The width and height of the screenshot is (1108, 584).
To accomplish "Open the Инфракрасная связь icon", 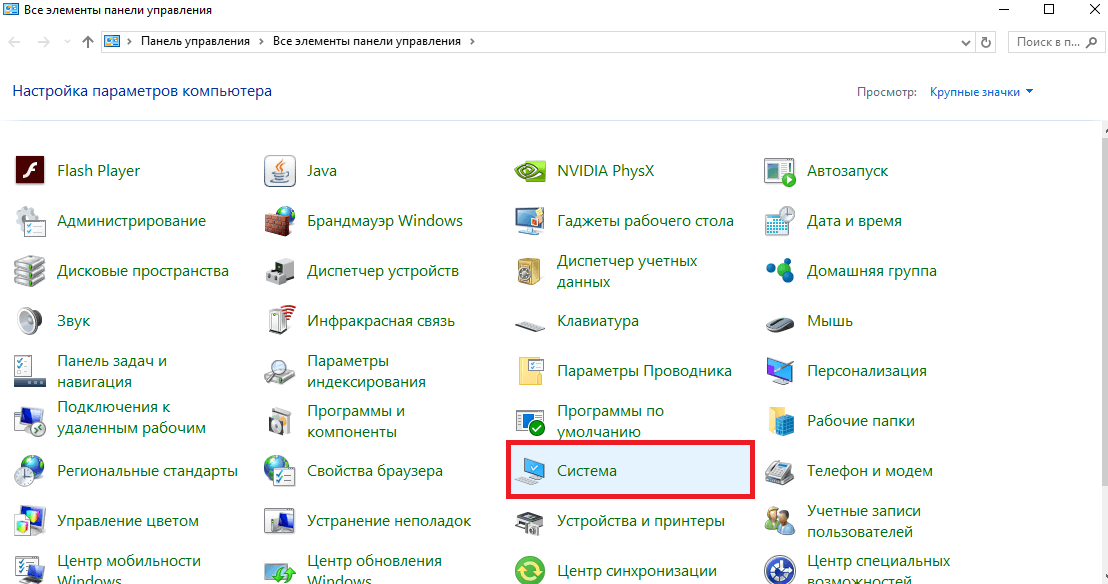I will pos(281,320).
